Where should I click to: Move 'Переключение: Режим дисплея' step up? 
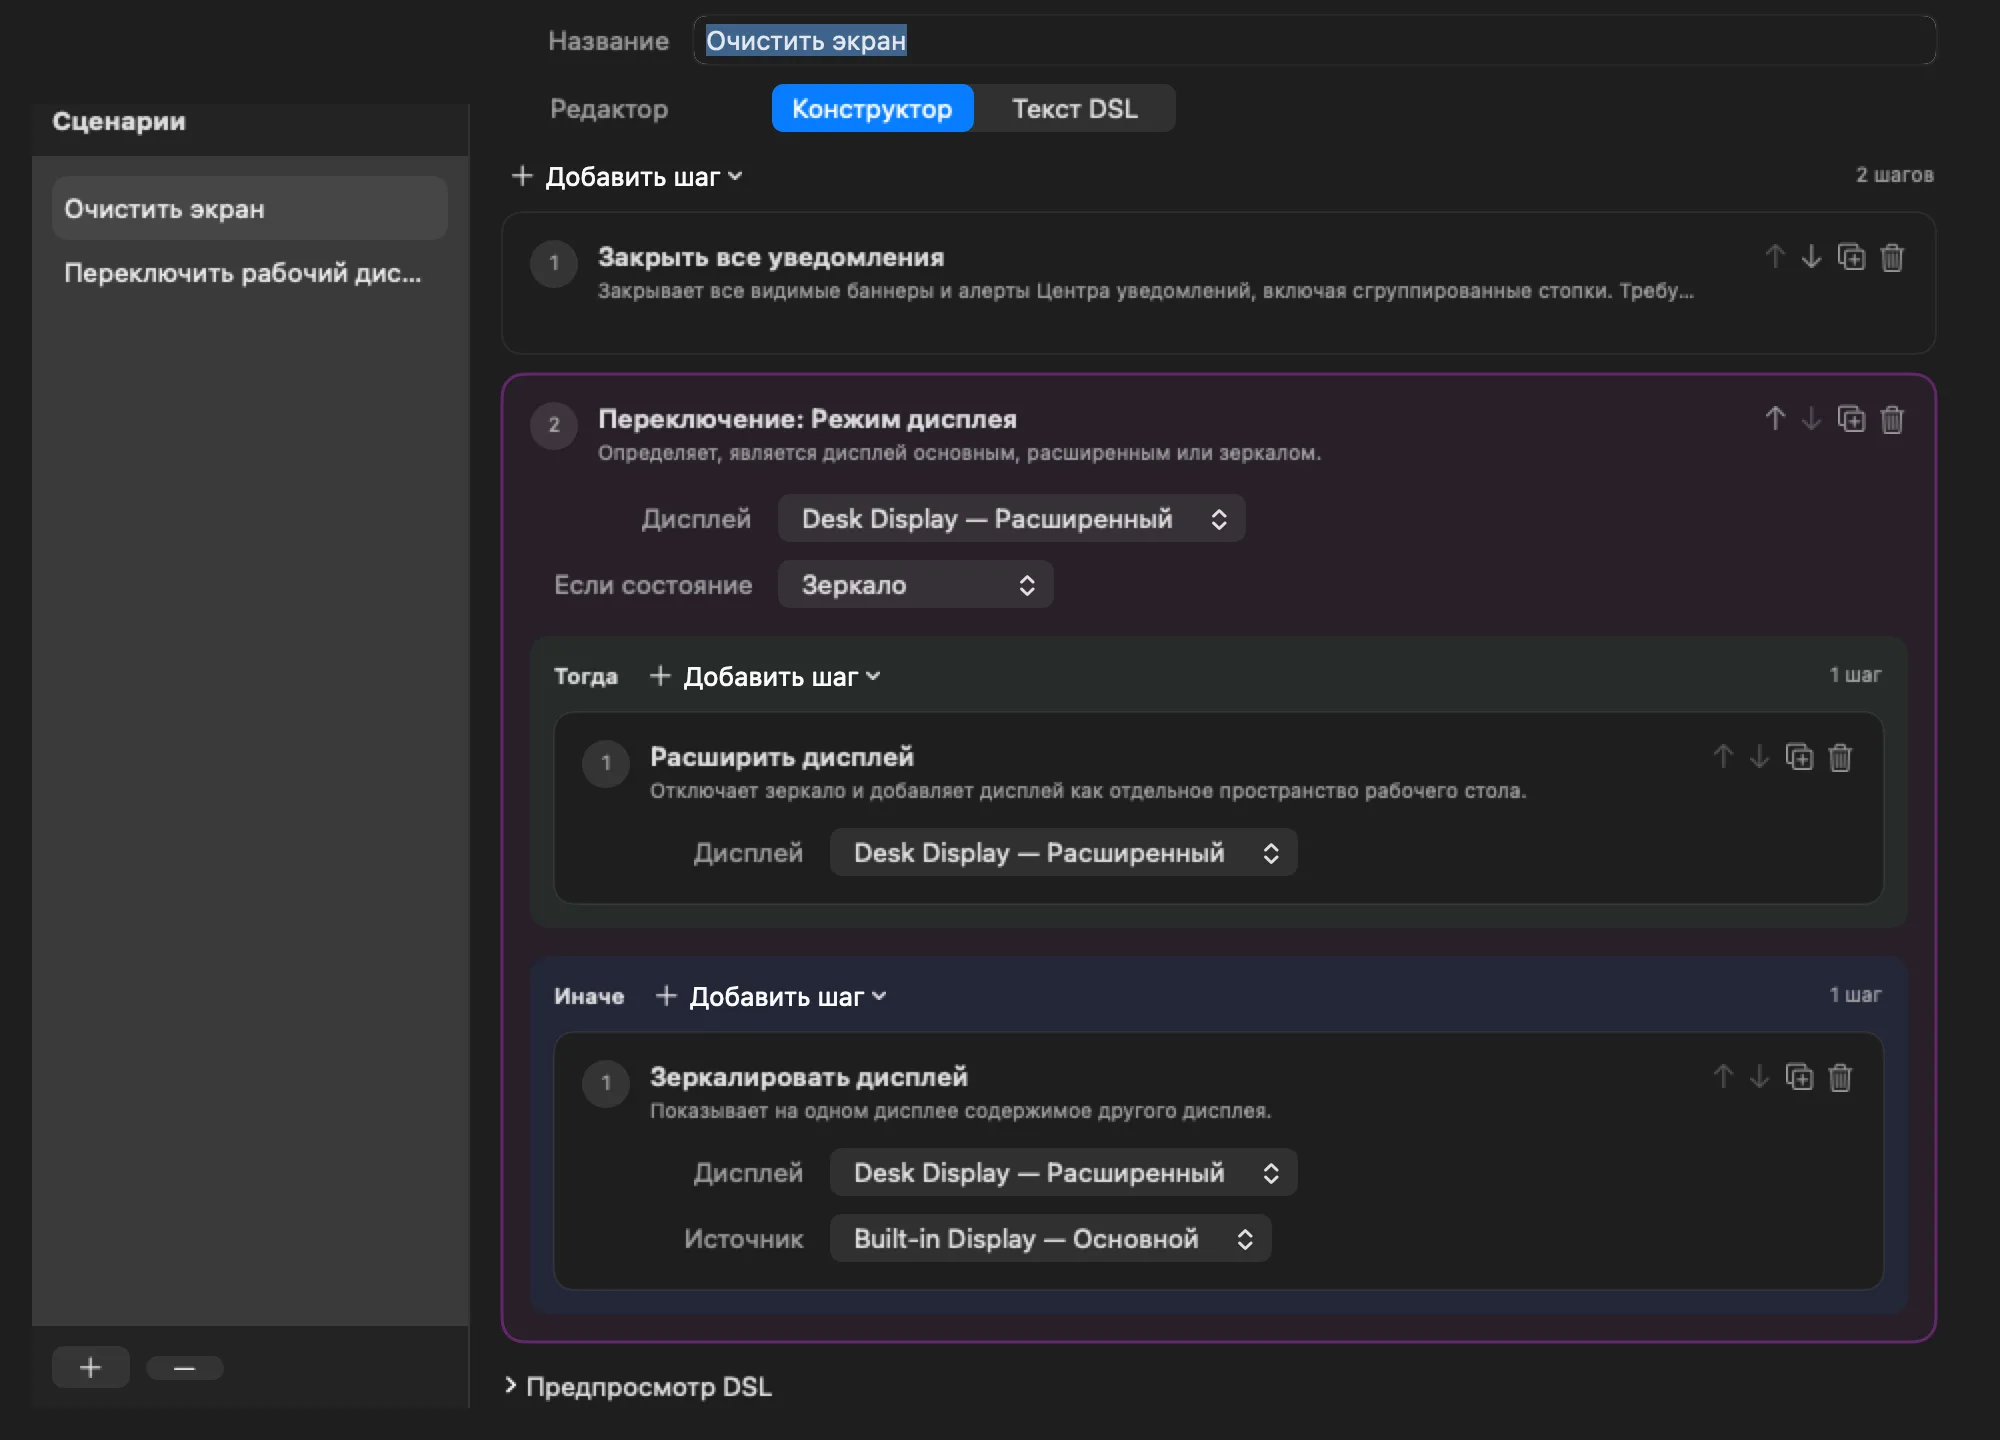click(x=1775, y=419)
